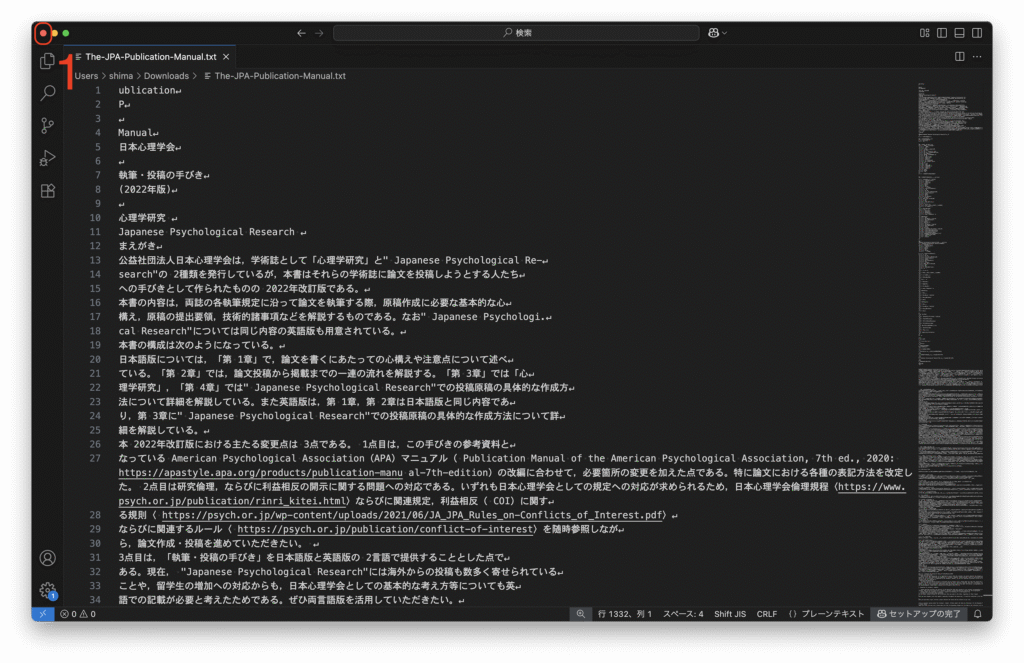Click the "Manual" text on line 4
Screen dimensions: 1024x663
tap(135, 133)
